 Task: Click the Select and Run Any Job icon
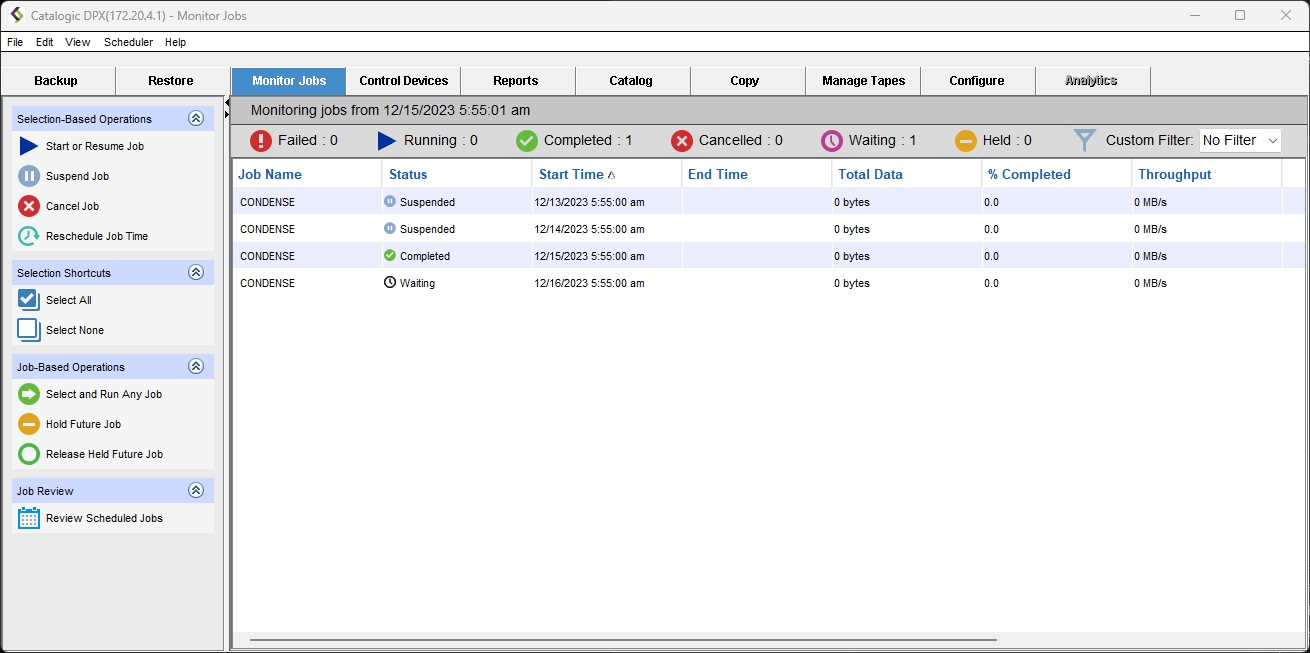click(x=29, y=394)
